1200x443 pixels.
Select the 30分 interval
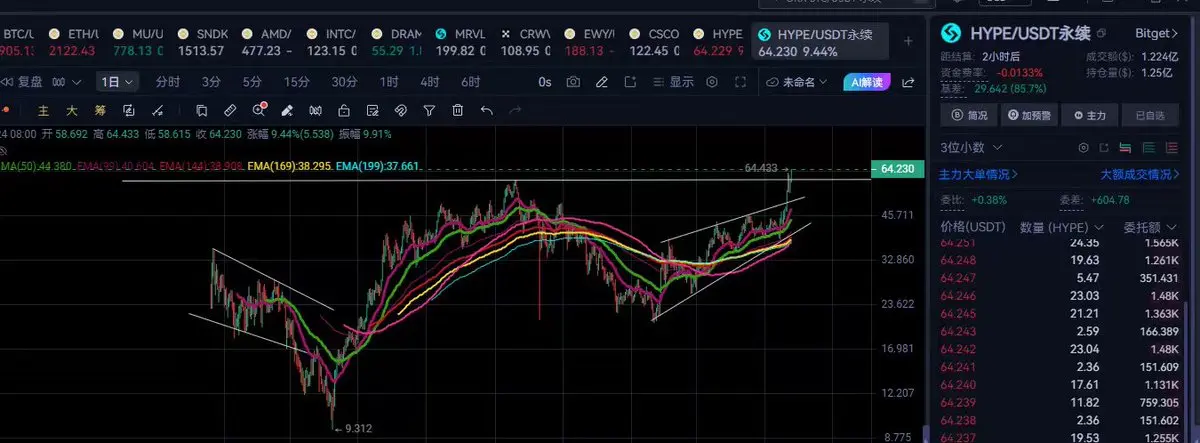click(344, 82)
